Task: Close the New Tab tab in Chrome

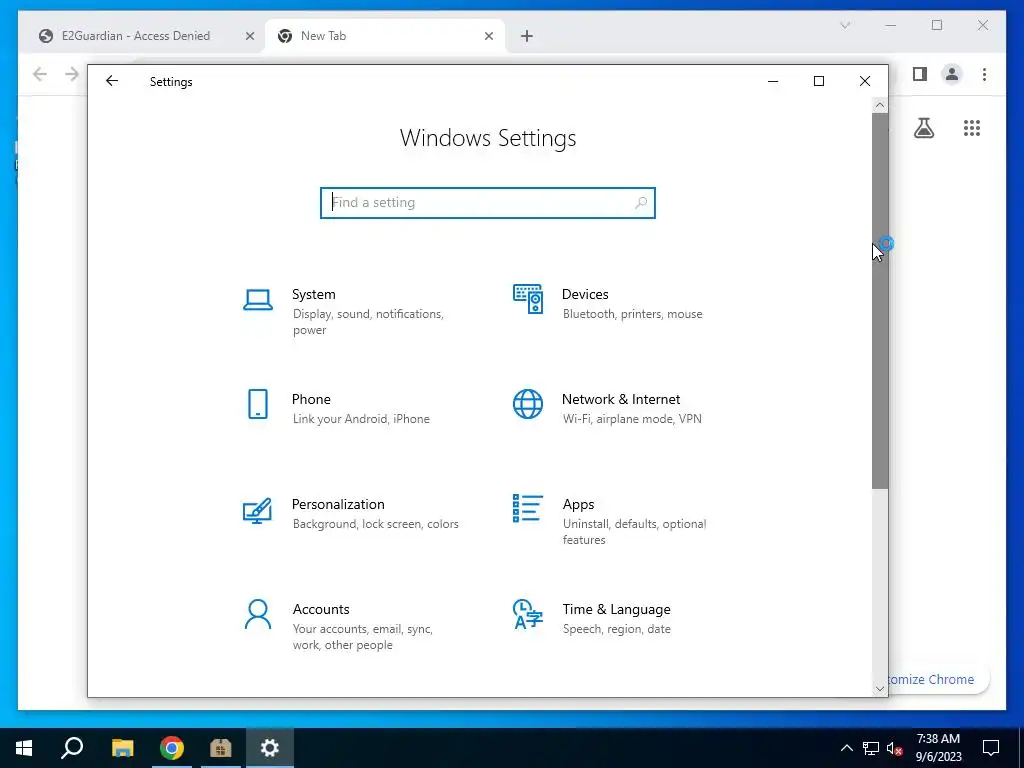Action: pyautogui.click(x=488, y=37)
